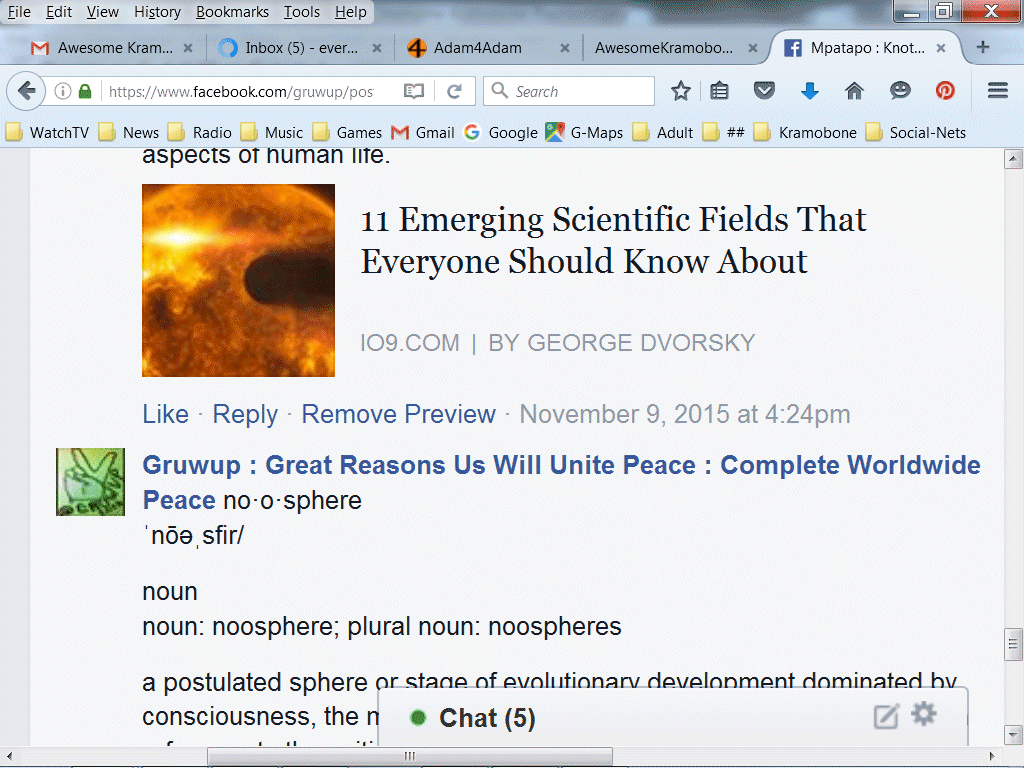Click the search magnifier icon

pyautogui.click(x=500, y=90)
